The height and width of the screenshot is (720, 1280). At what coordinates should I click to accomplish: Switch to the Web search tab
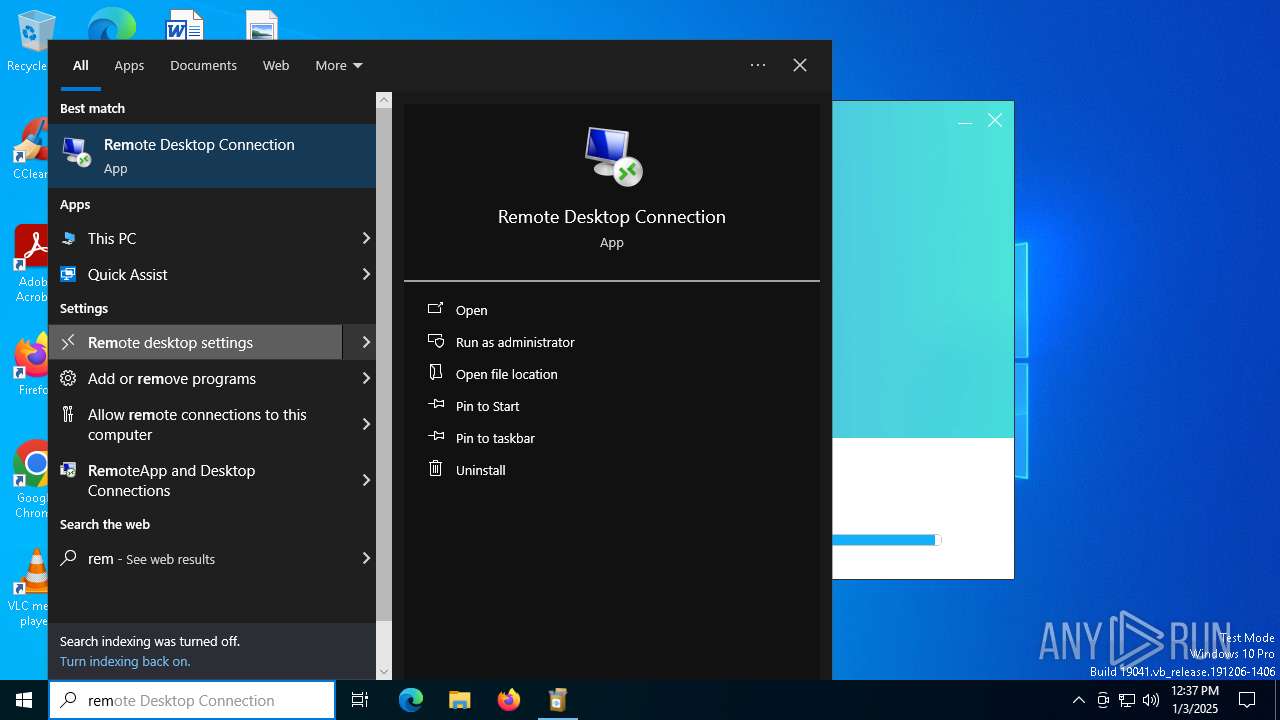pyautogui.click(x=276, y=65)
